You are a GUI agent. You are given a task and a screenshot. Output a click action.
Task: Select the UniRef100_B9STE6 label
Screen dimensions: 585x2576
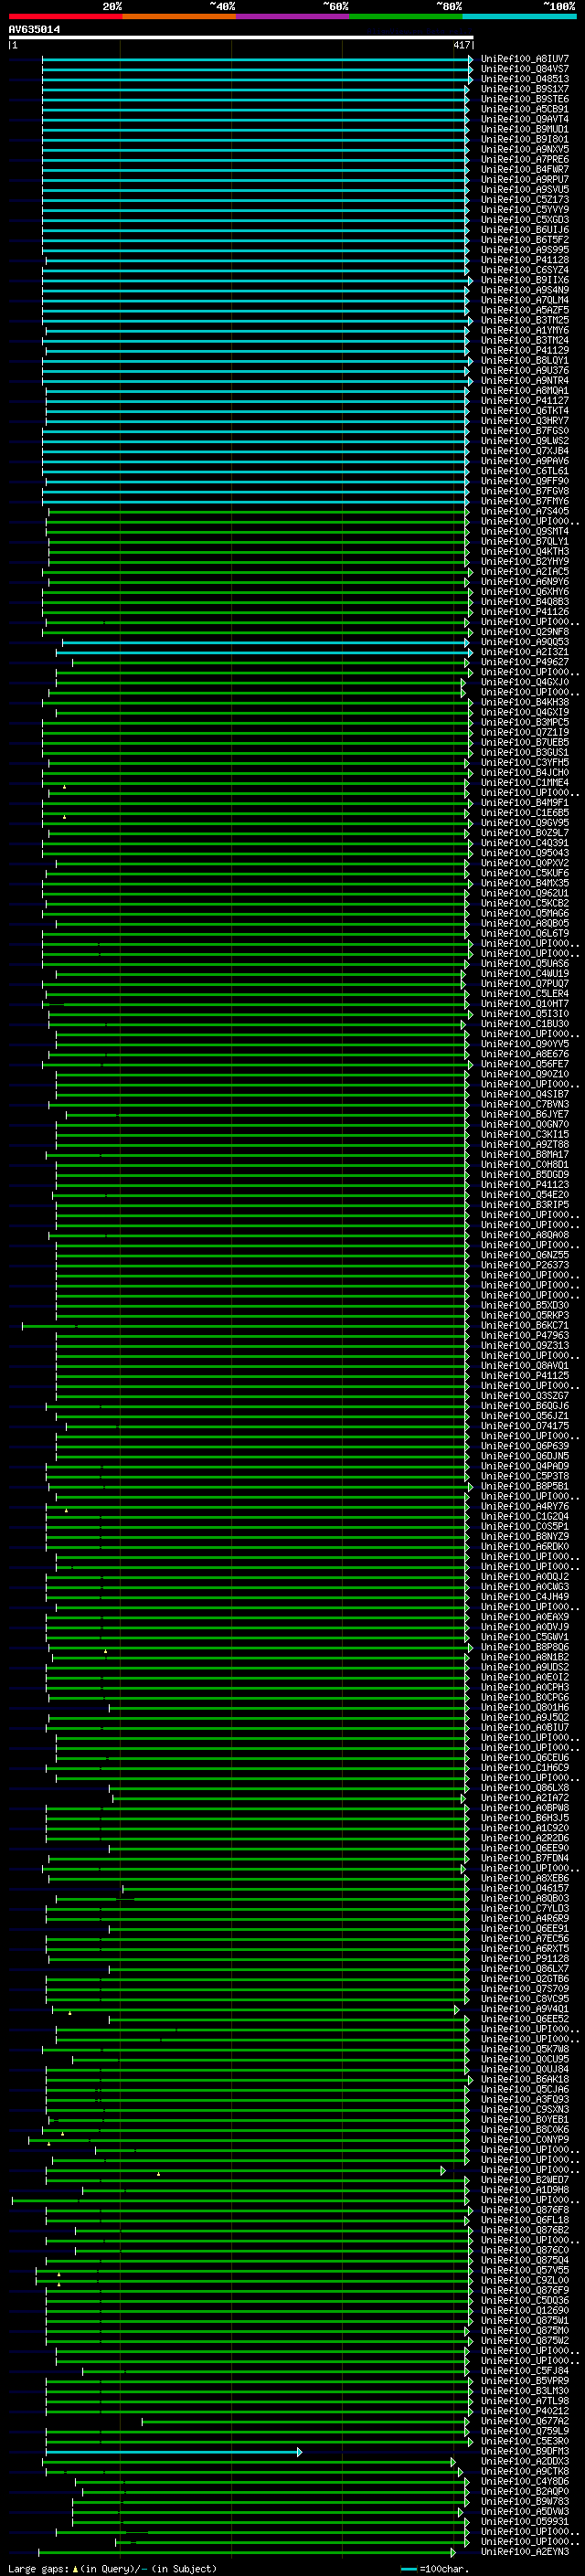525,99
